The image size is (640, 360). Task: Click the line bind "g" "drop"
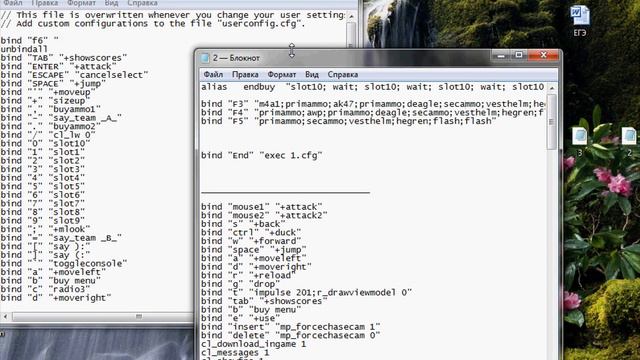(x=240, y=284)
